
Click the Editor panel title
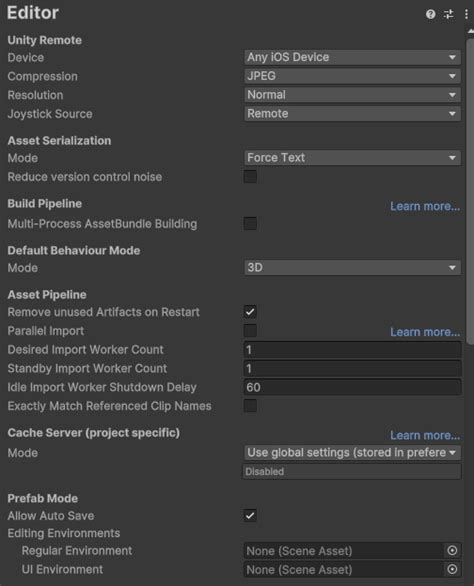33,13
